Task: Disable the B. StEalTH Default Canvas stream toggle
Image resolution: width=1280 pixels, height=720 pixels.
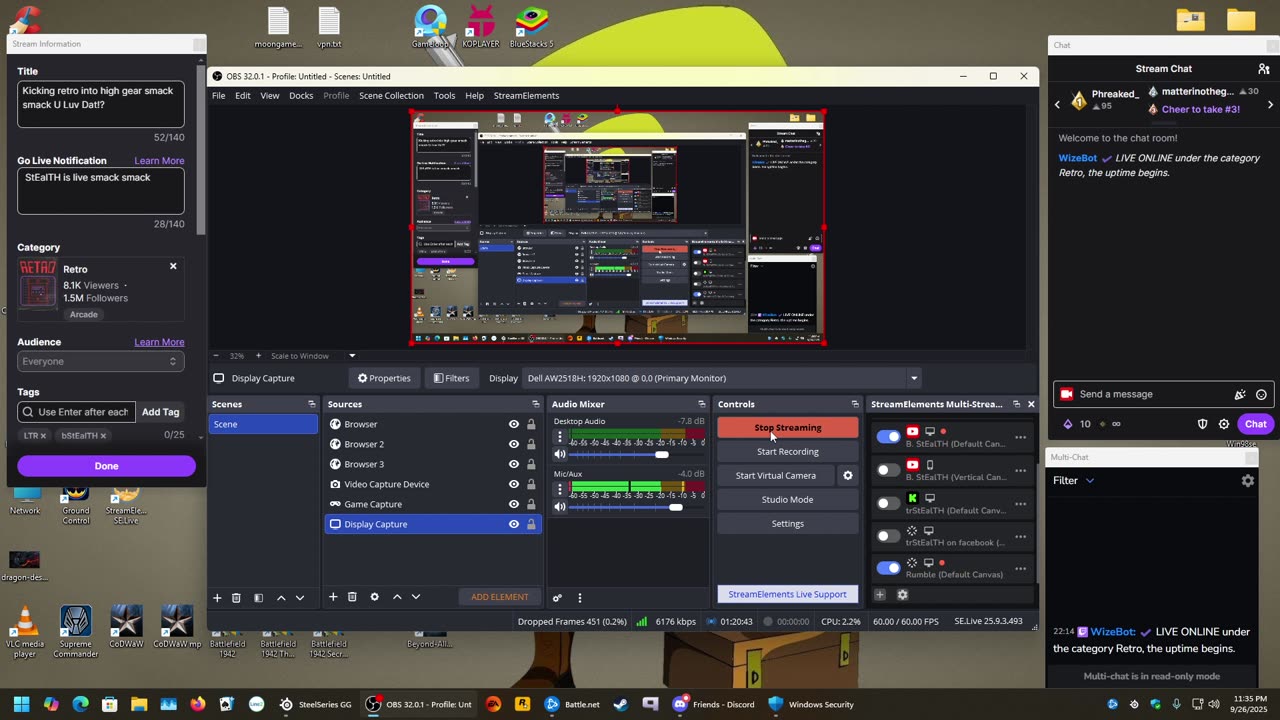Action: pos(888,437)
